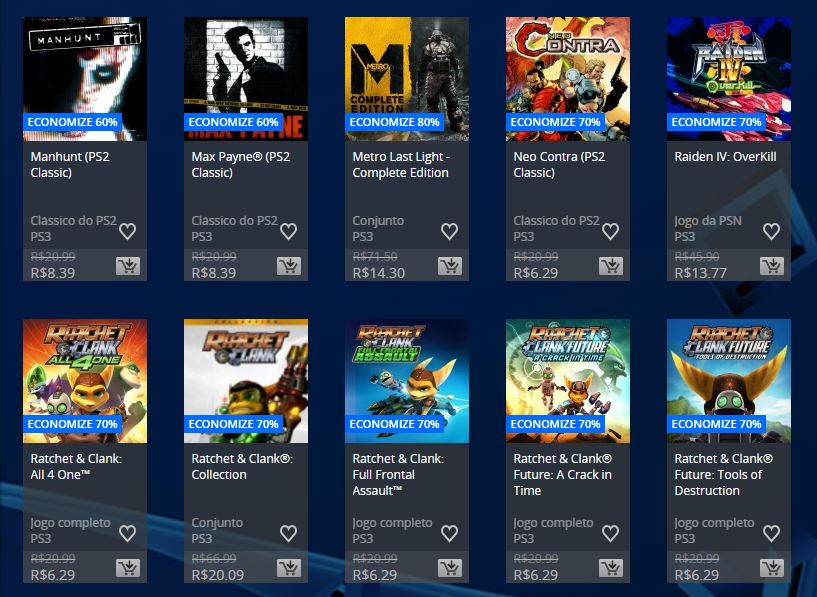This screenshot has width=817, height=597.
Task: Open the Tools of Destruction cover image
Action: (x=729, y=381)
